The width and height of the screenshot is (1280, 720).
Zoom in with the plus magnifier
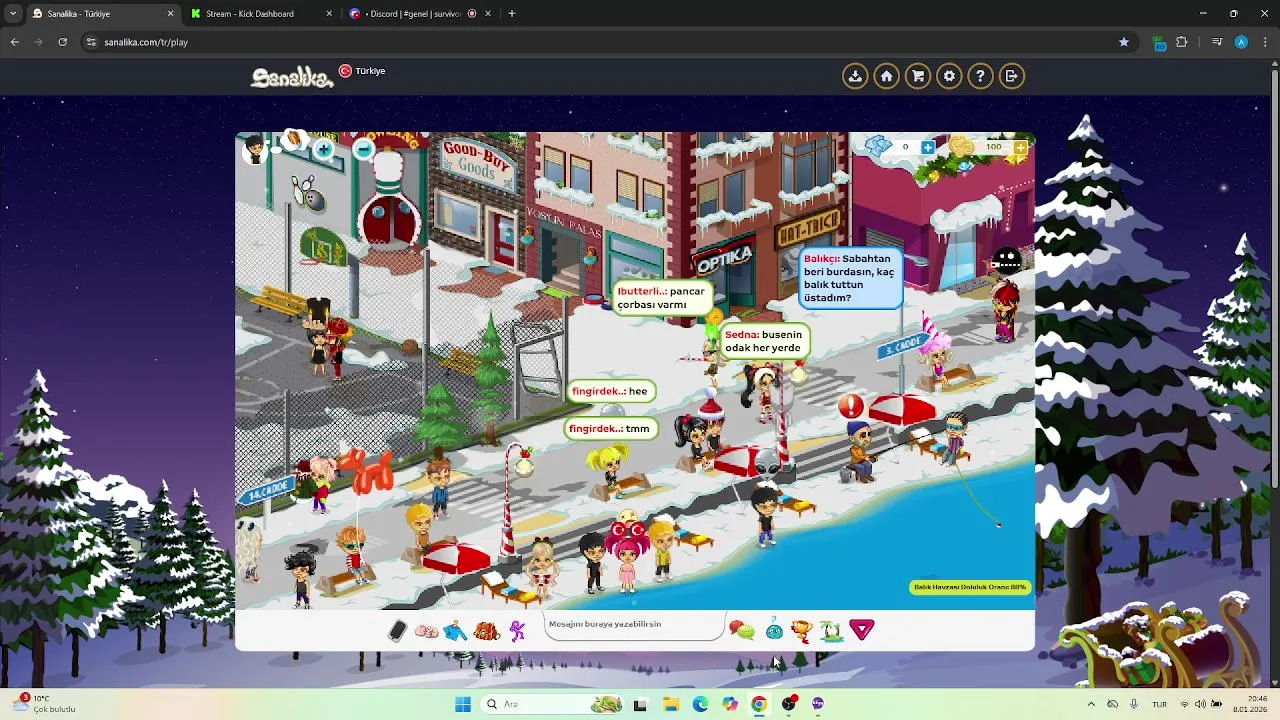(x=323, y=150)
